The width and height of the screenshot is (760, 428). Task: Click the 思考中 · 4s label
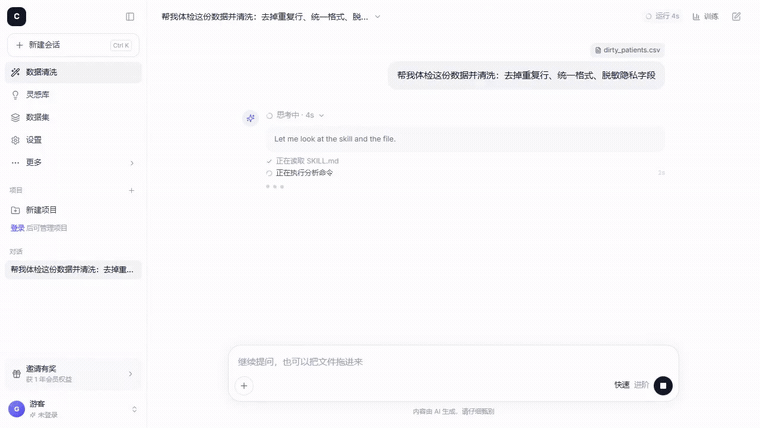295,115
